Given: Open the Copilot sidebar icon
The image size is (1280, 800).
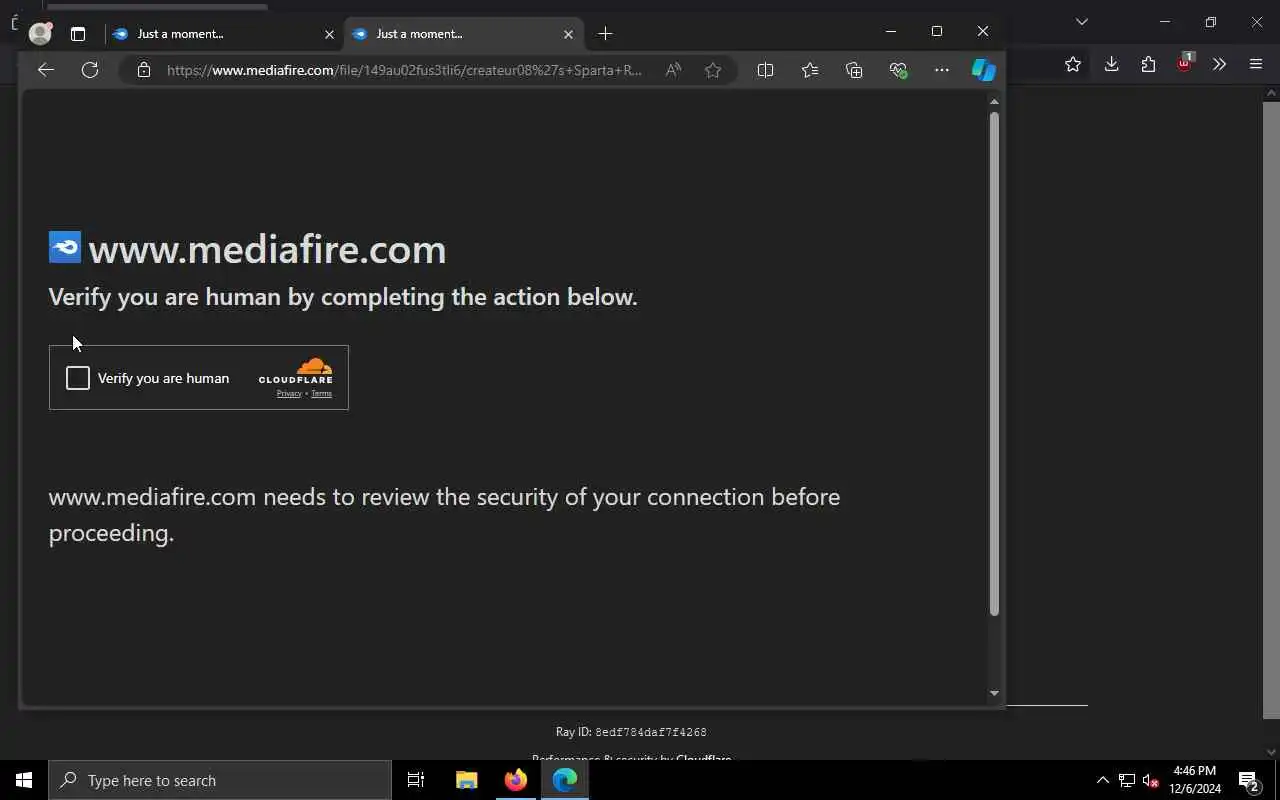Looking at the screenshot, I should (984, 70).
